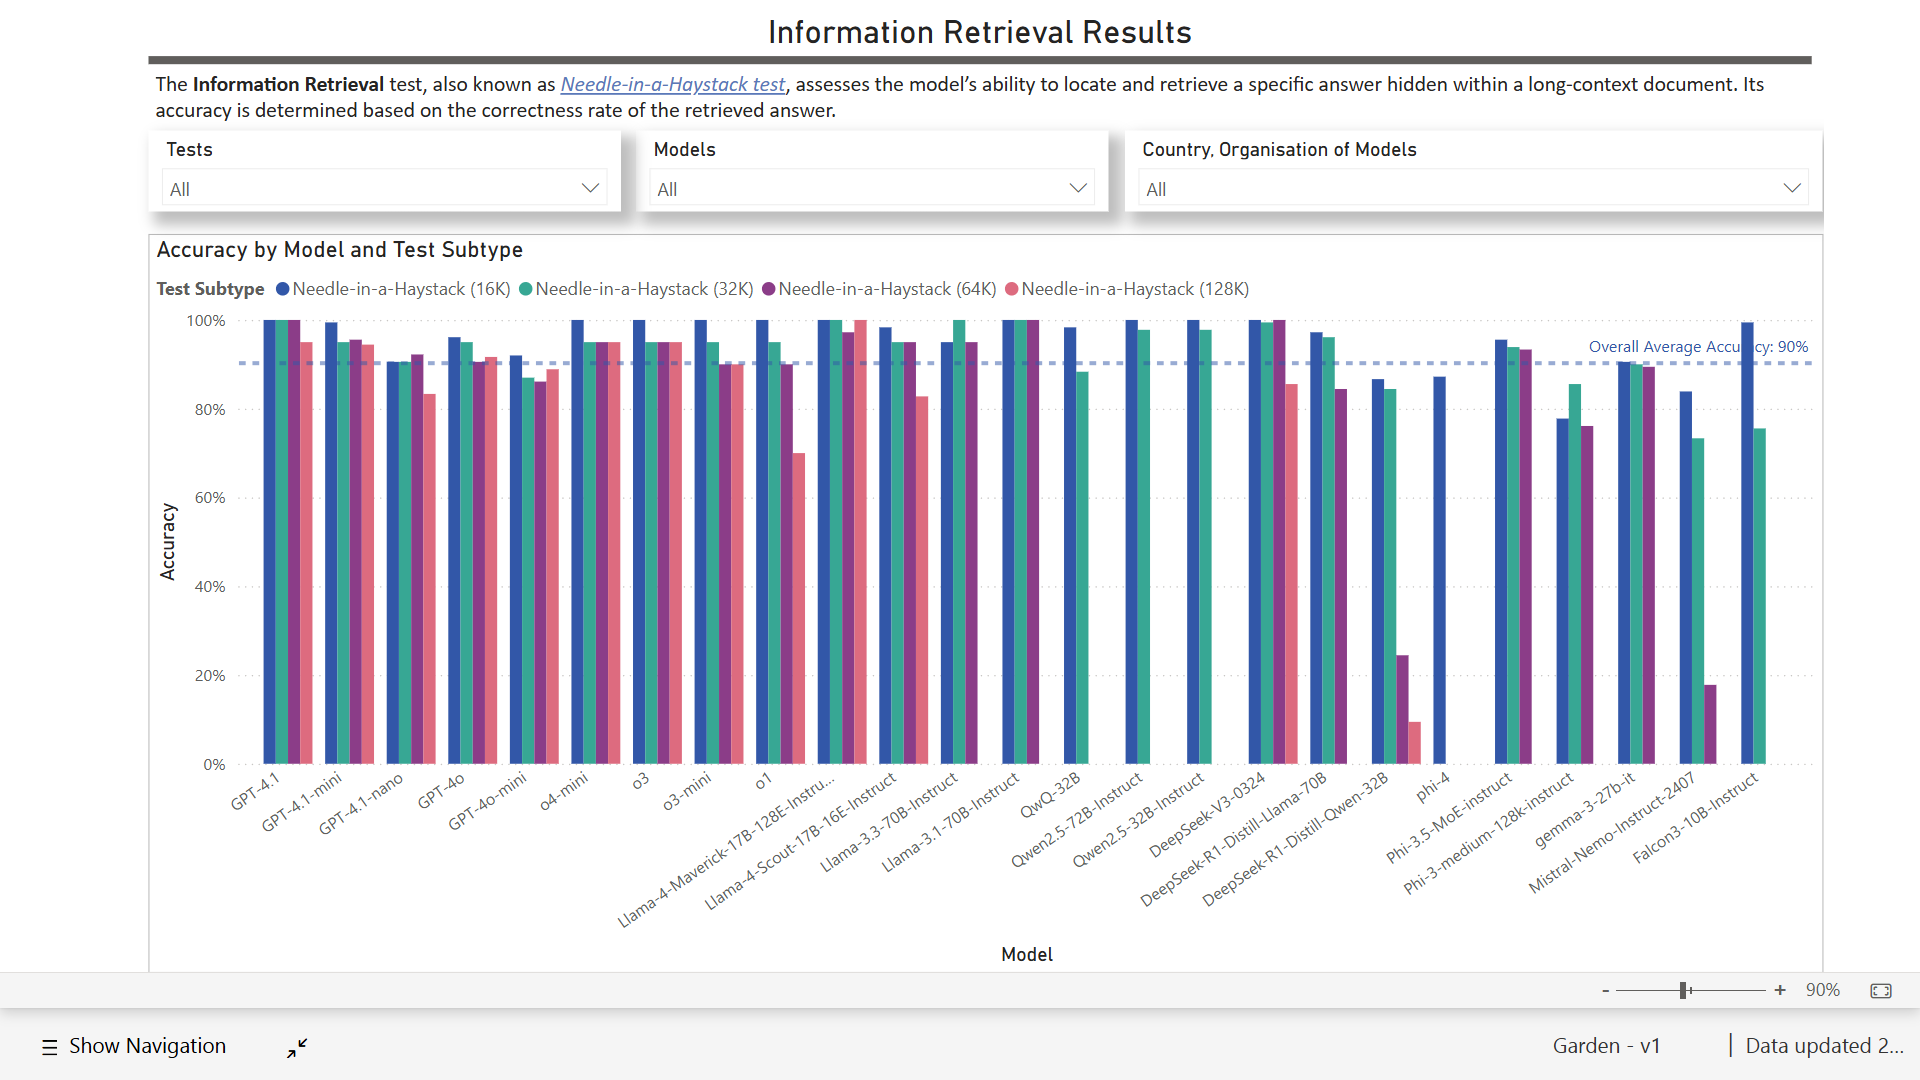
Task: Open the Show Navigation hamburger icon
Action: pyautogui.click(x=49, y=1047)
